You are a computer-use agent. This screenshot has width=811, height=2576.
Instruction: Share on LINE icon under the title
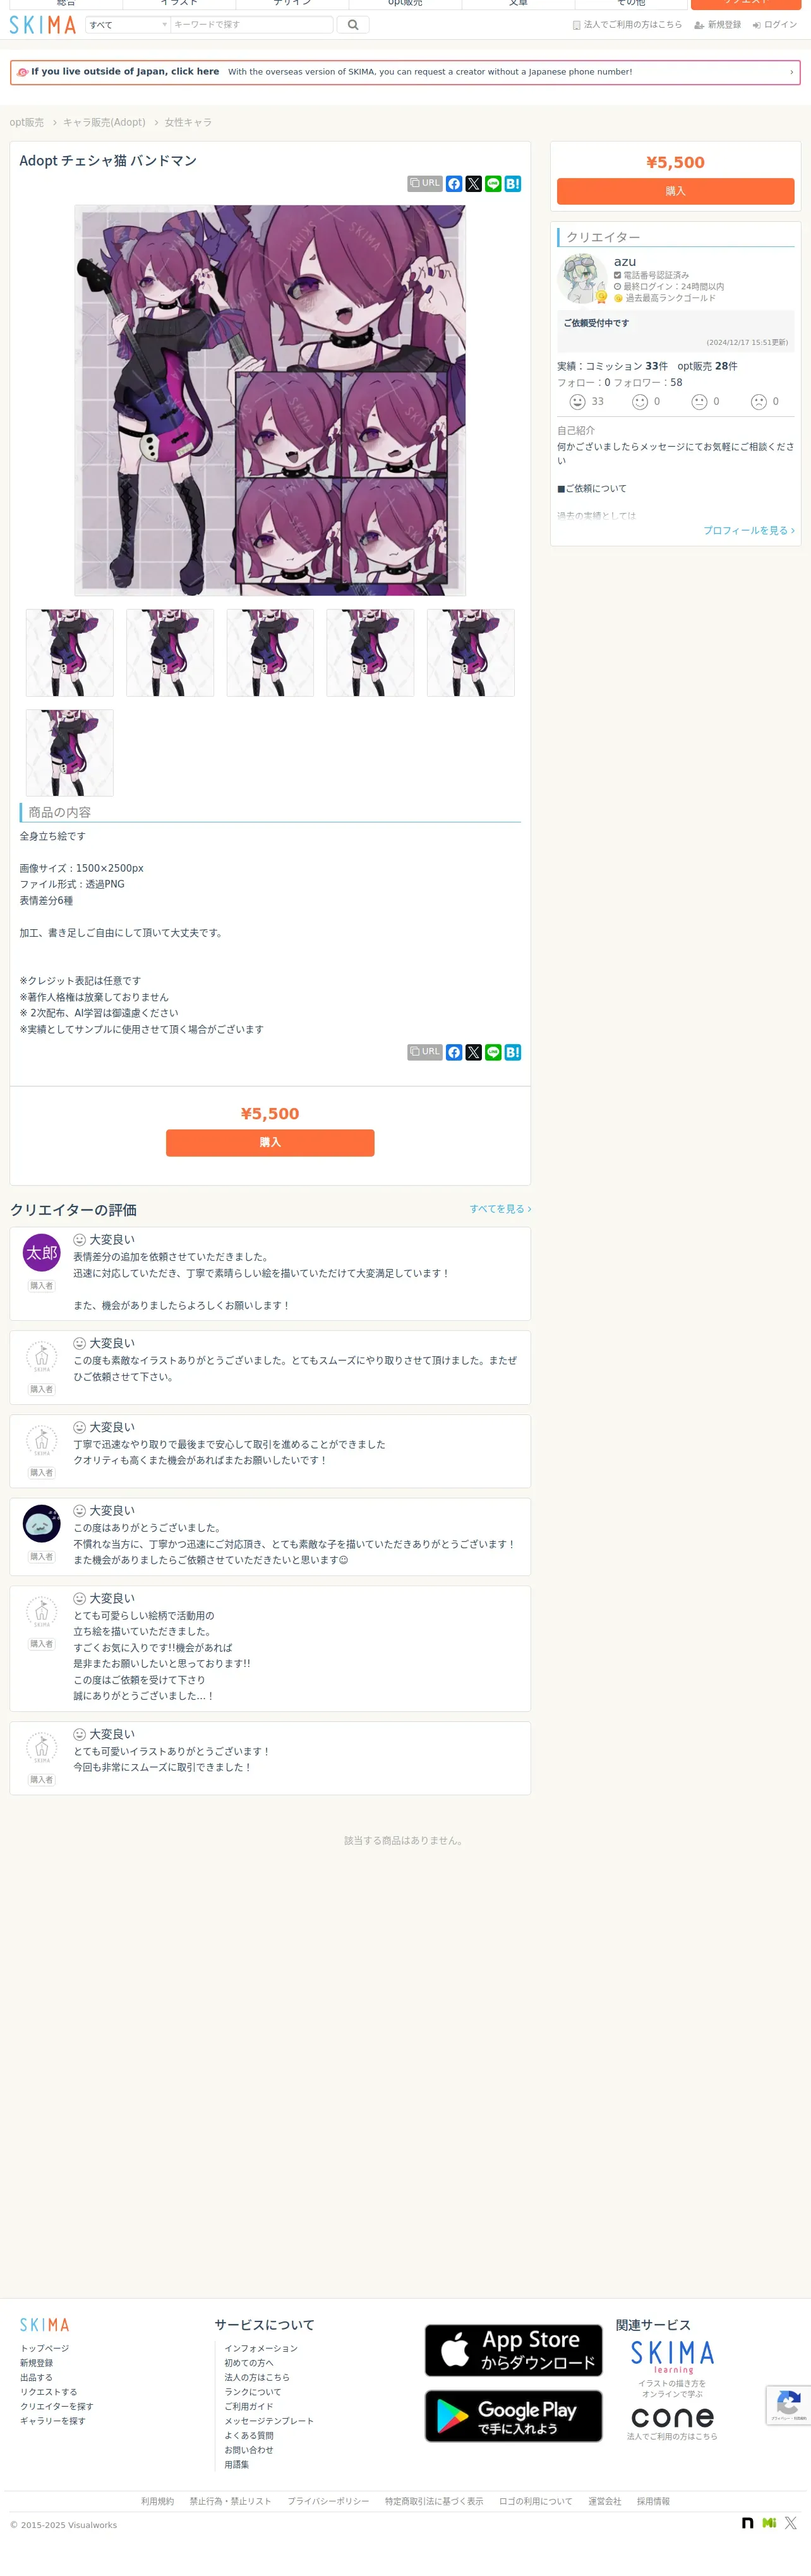pyautogui.click(x=493, y=184)
